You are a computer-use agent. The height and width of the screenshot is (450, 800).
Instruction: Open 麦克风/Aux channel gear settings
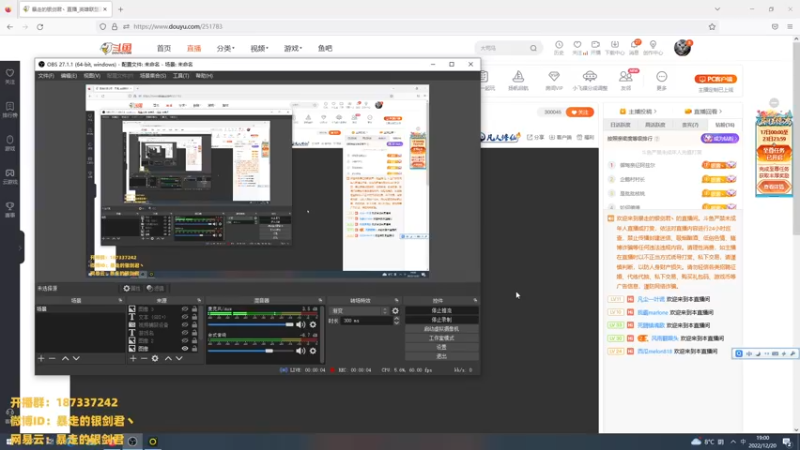pyautogui.click(x=313, y=324)
